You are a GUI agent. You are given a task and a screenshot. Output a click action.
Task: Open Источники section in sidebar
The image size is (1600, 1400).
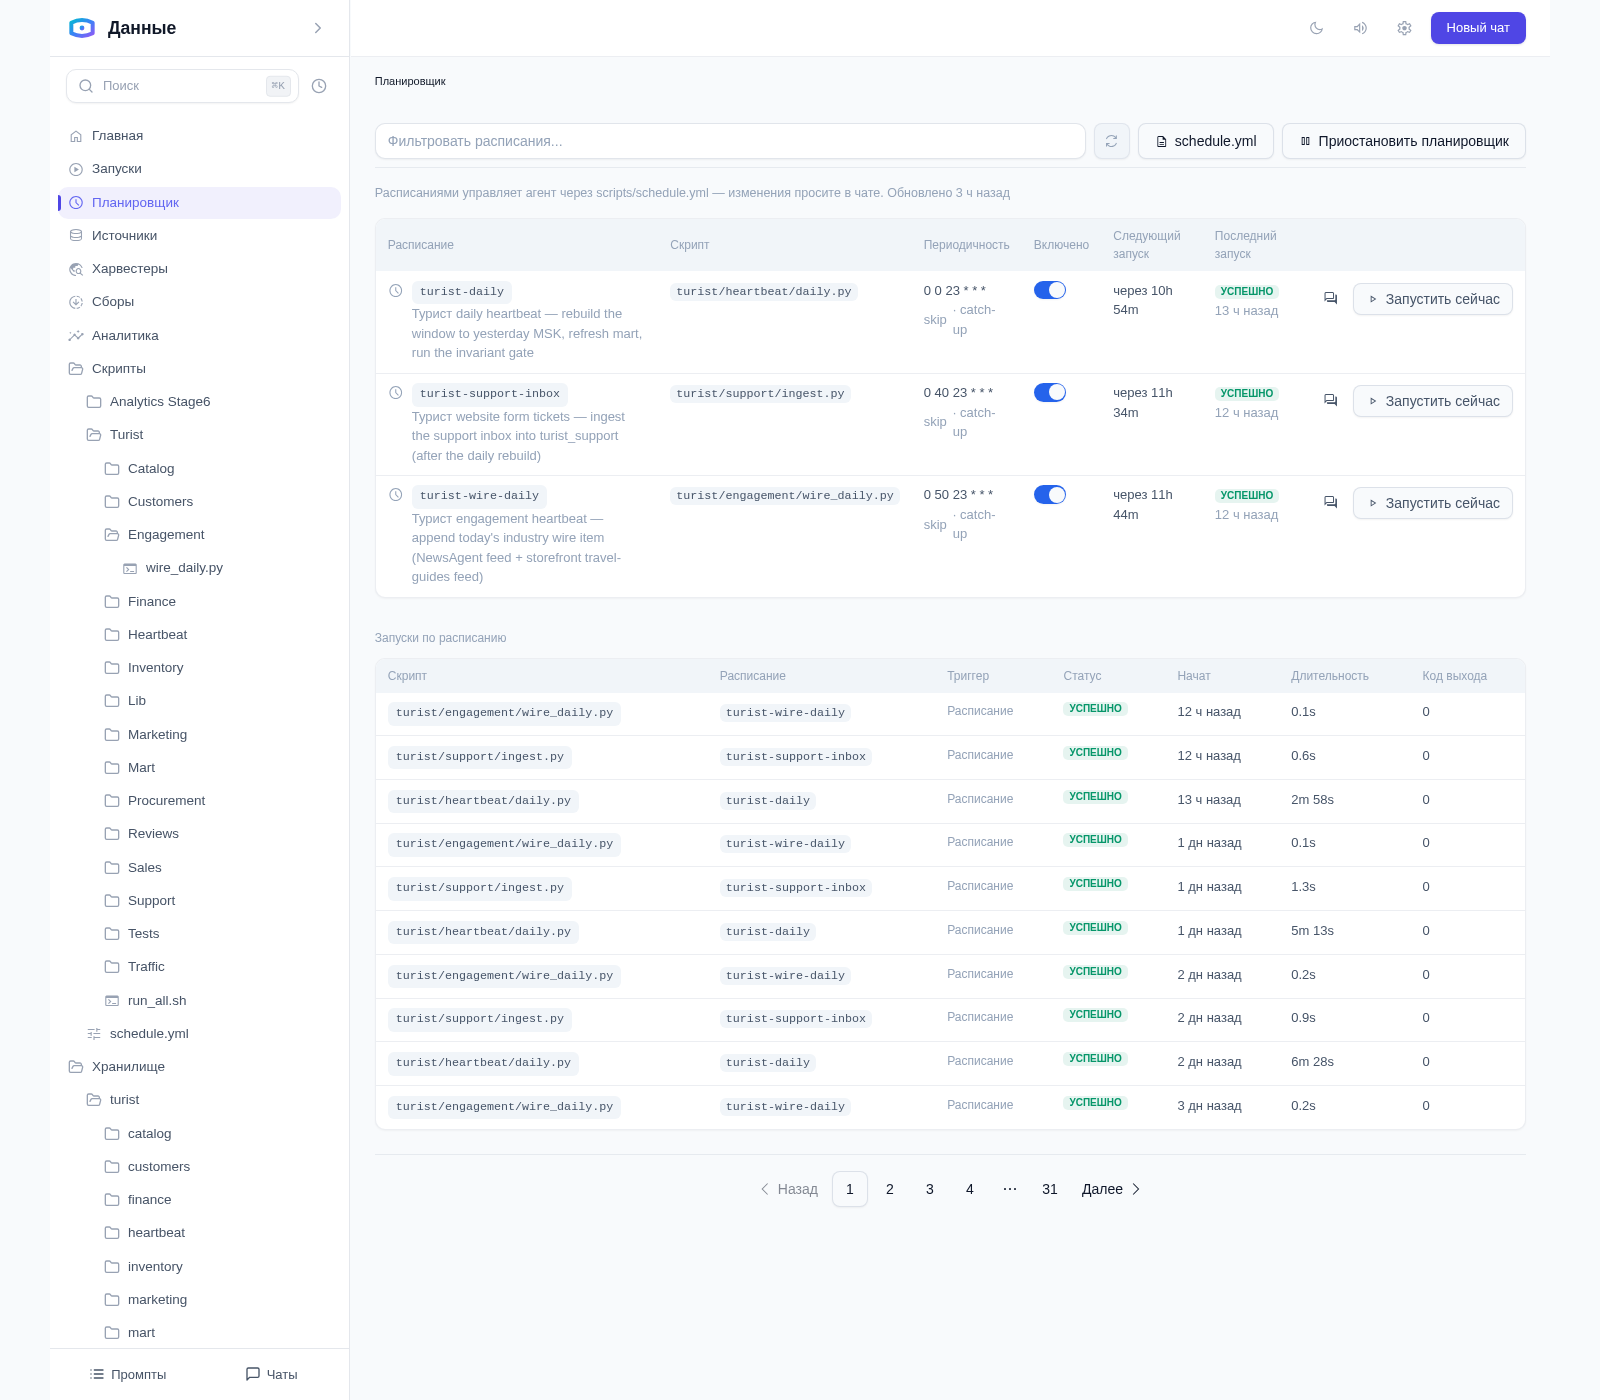200,236
